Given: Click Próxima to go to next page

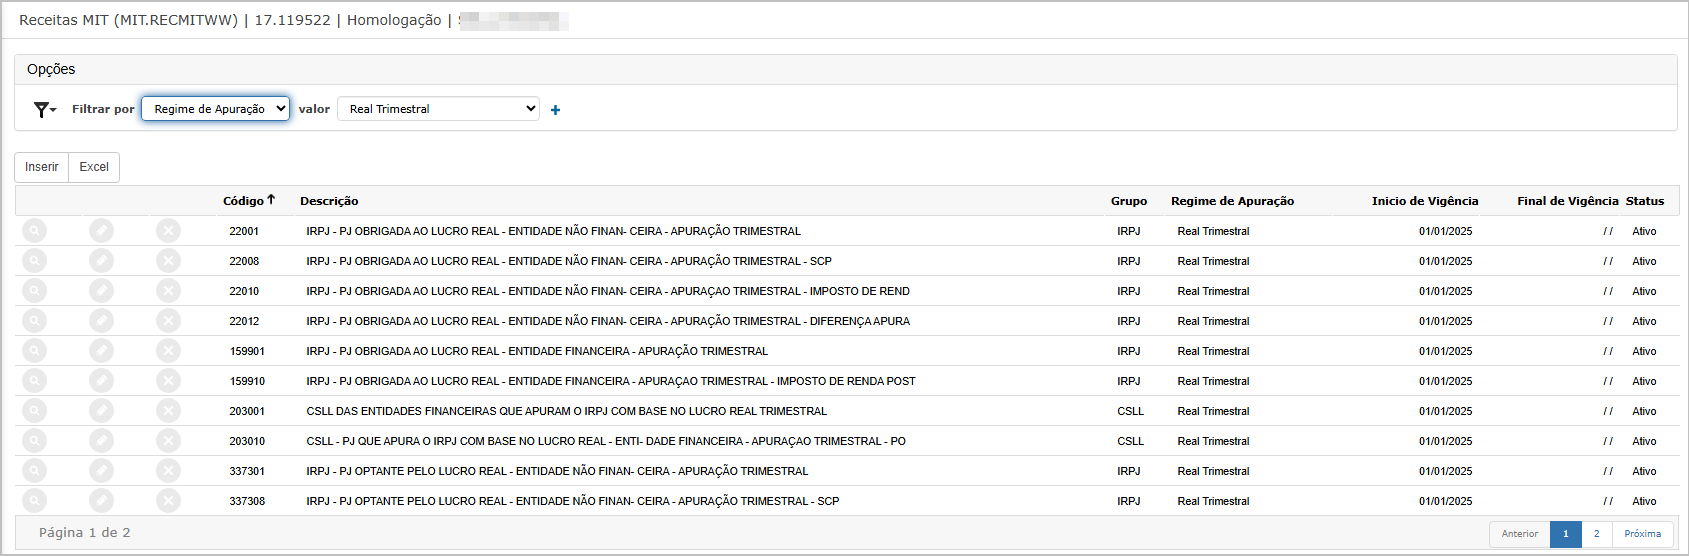Looking at the screenshot, I should coord(1642,534).
